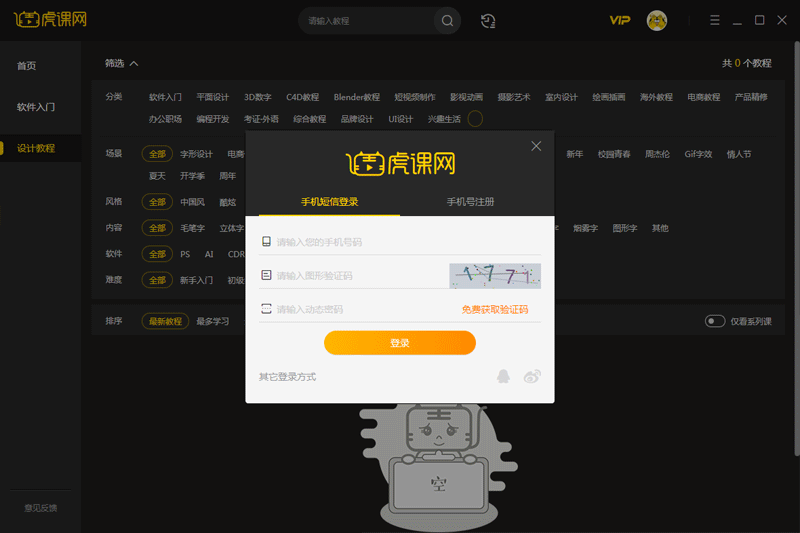
Task: Select 中国风 style filter
Action: click(x=192, y=202)
